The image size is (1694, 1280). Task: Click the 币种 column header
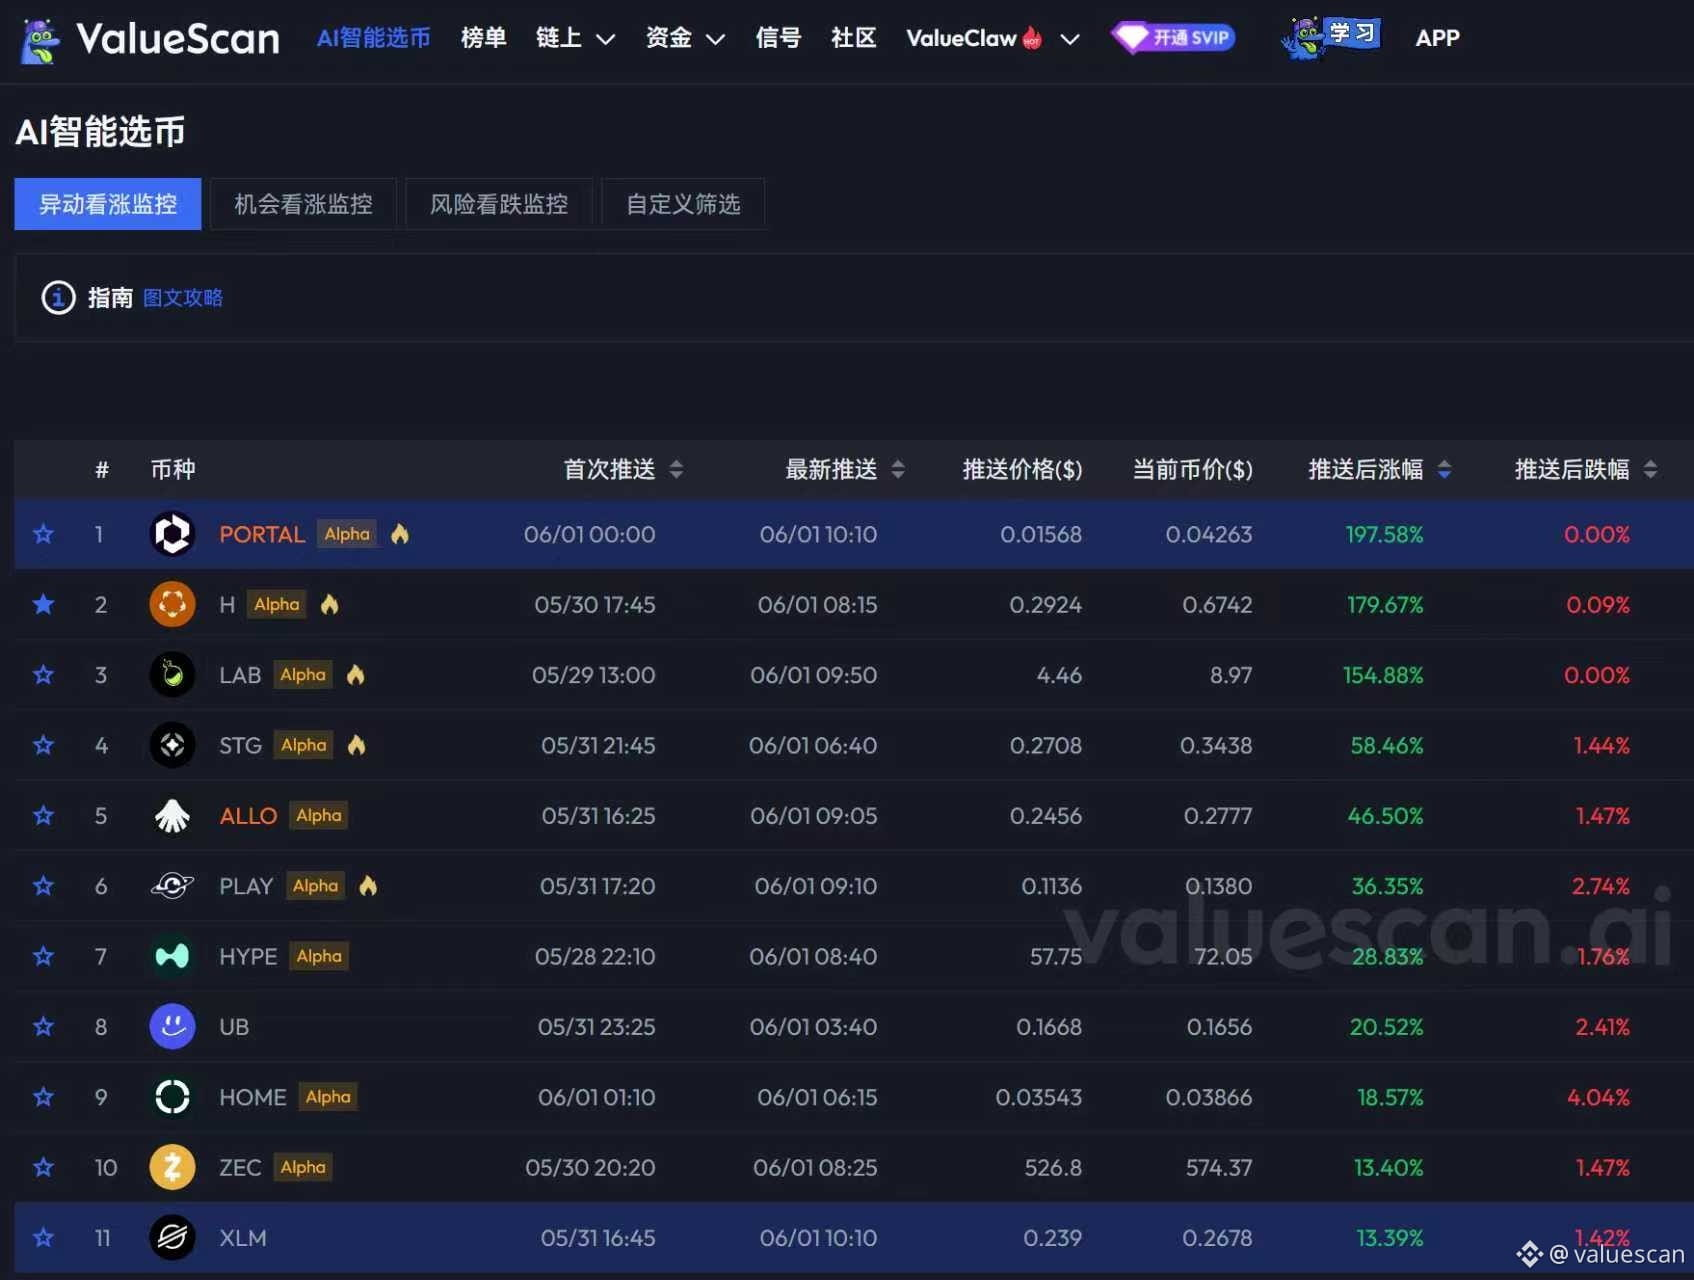173,469
